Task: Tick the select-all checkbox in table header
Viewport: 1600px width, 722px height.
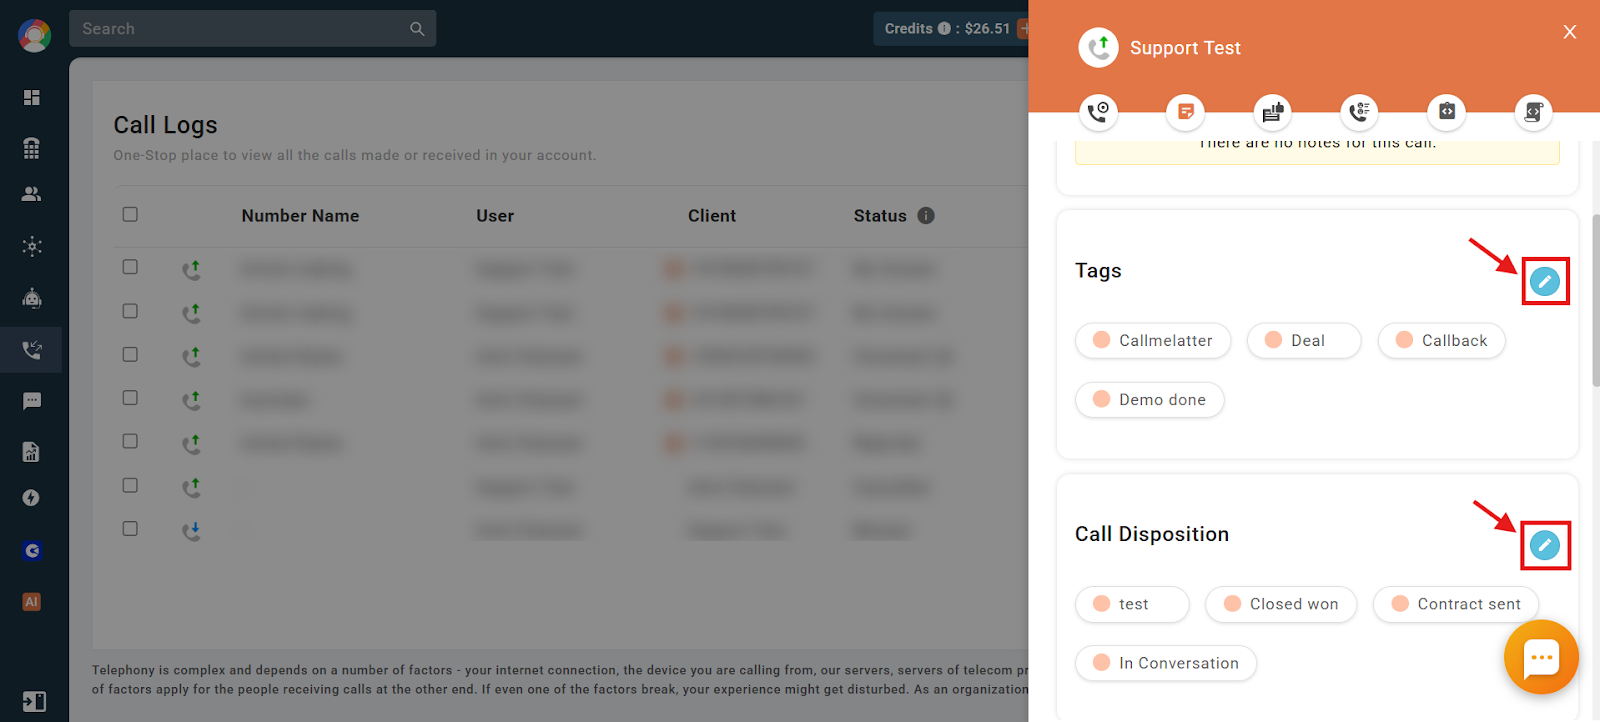Action: pos(130,214)
